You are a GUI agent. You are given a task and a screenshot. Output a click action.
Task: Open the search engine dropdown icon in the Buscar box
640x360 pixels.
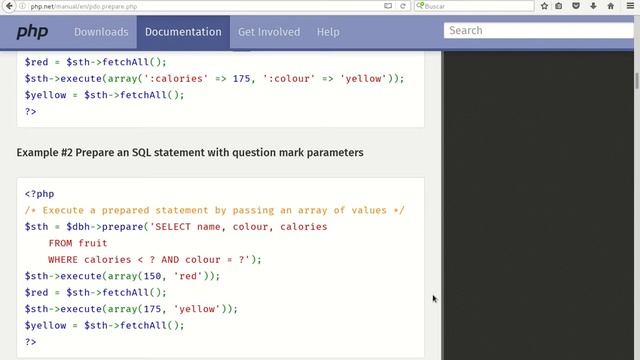[420, 6]
